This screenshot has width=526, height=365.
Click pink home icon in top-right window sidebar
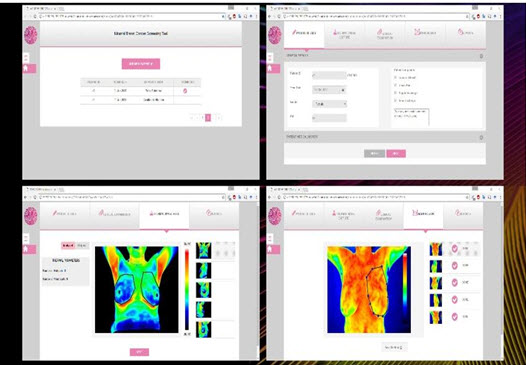pyautogui.click(x=273, y=68)
